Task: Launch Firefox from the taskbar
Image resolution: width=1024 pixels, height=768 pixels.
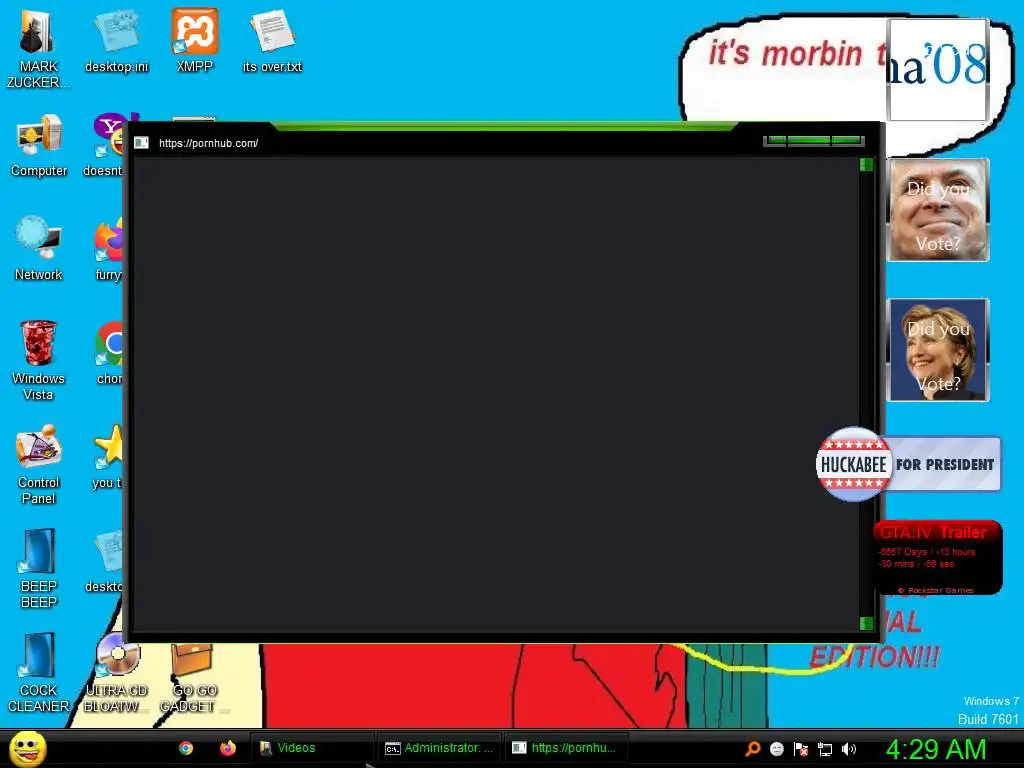Action: click(227, 748)
